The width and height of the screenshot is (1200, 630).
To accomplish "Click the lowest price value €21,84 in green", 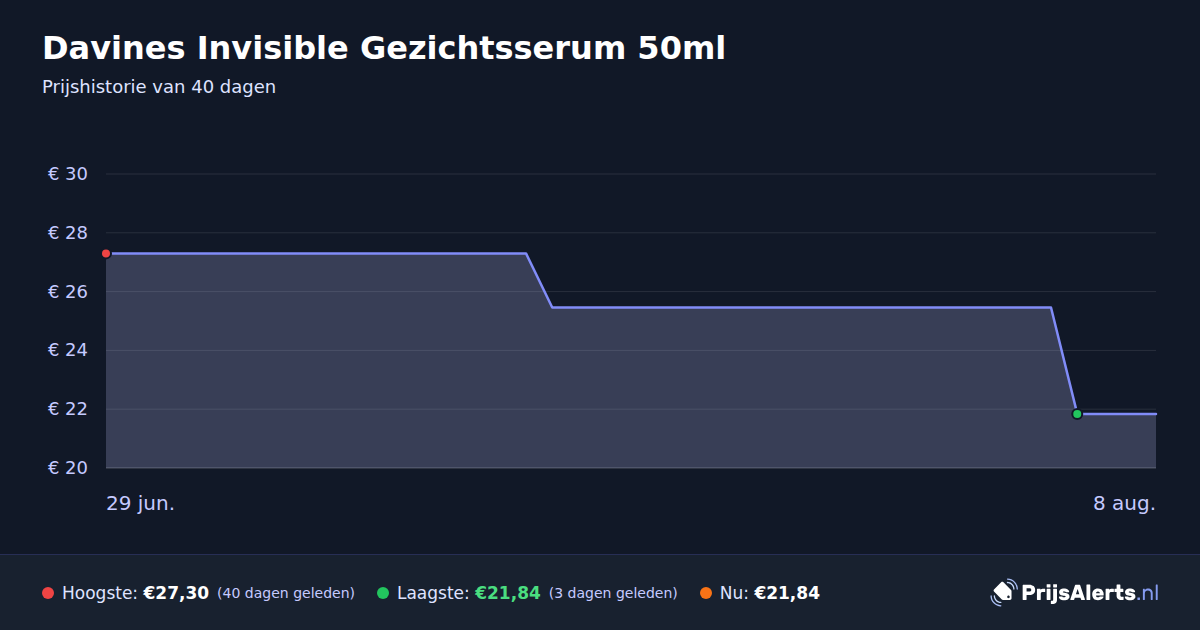I will (x=507, y=593).
